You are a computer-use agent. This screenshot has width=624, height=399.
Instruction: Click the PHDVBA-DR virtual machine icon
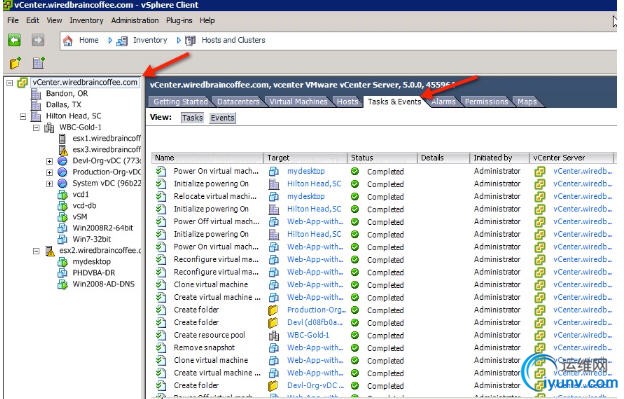pyautogui.click(x=62, y=273)
